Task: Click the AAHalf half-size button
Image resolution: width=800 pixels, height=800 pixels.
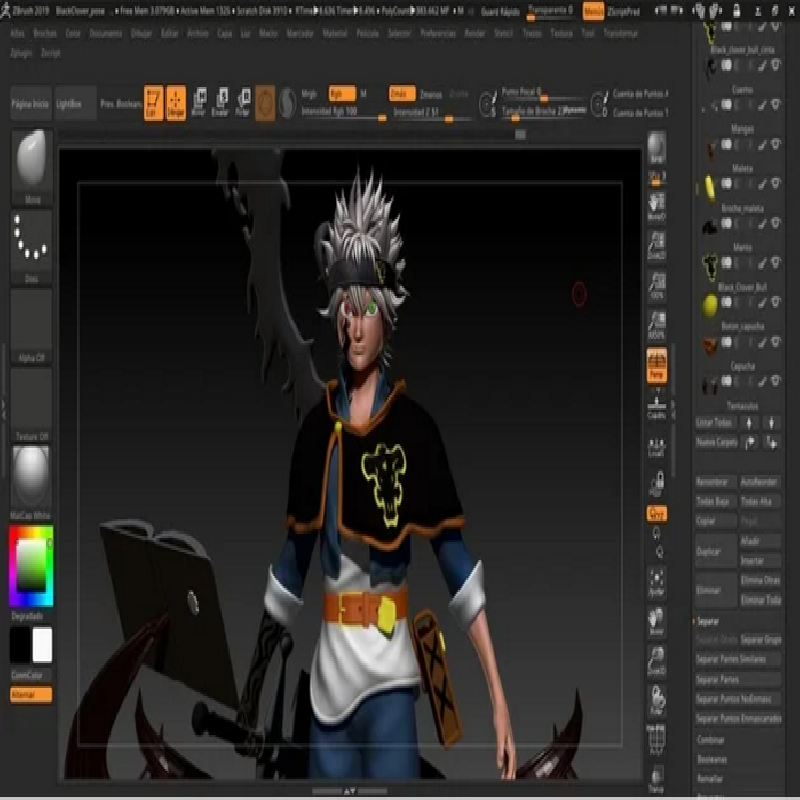Action: 657,324
